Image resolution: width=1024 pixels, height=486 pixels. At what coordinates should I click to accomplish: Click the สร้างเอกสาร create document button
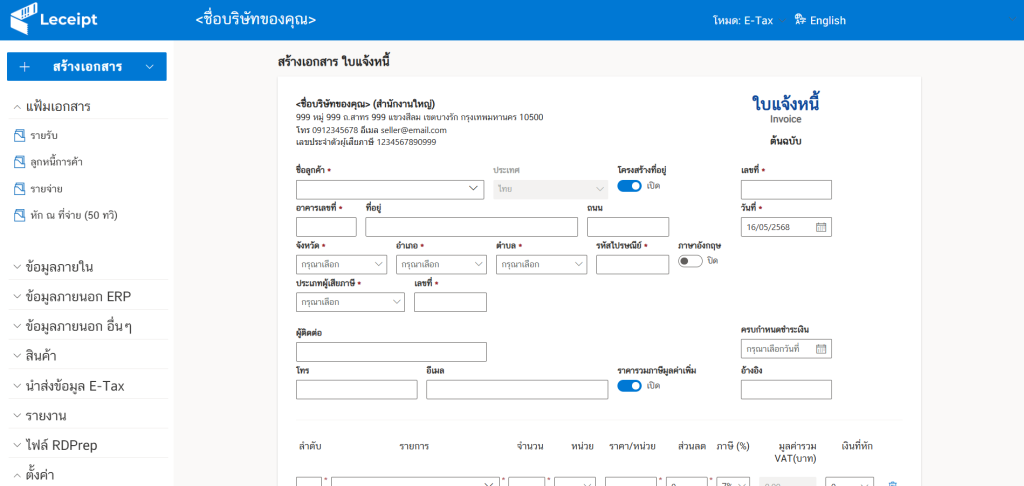[x=87, y=67]
